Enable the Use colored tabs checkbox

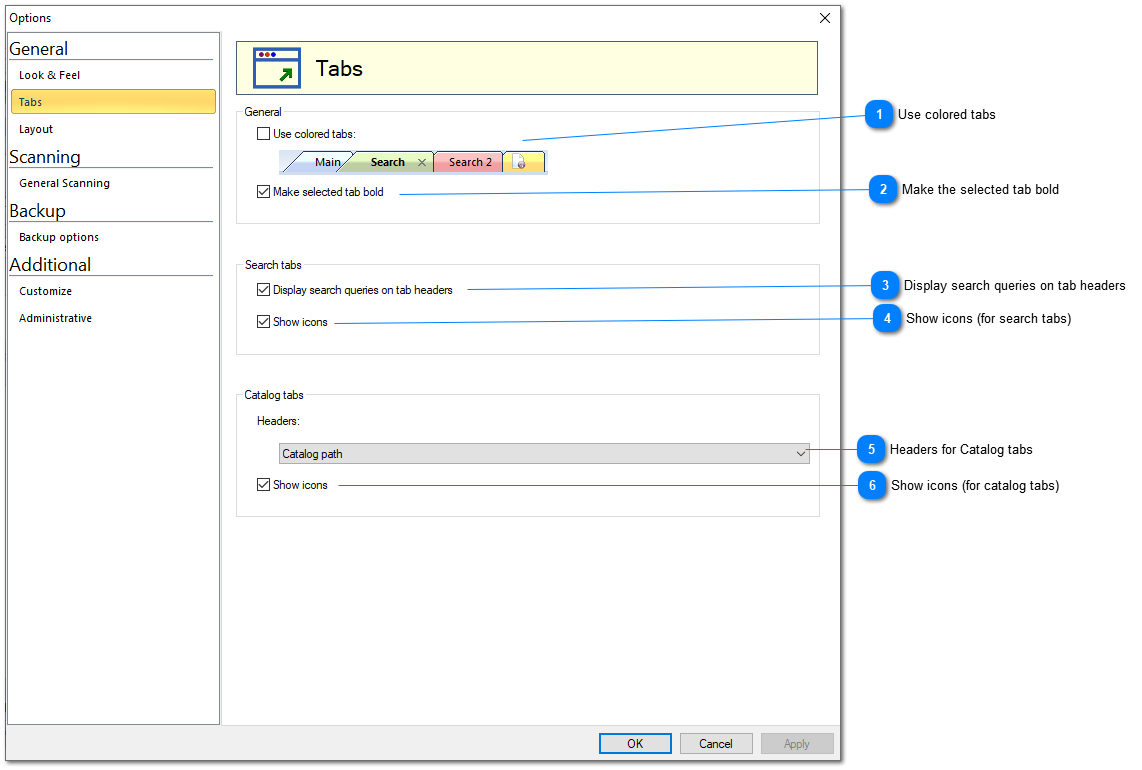pyautogui.click(x=264, y=134)
